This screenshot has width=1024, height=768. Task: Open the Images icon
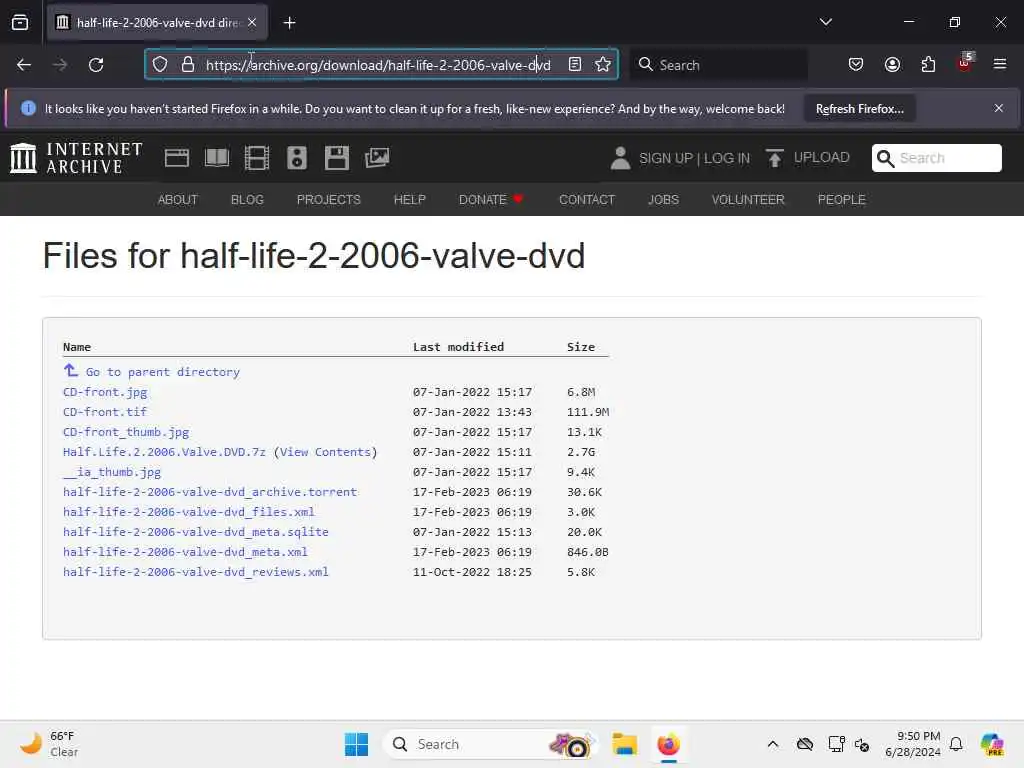pyautogui.click(x=377, y=158)
